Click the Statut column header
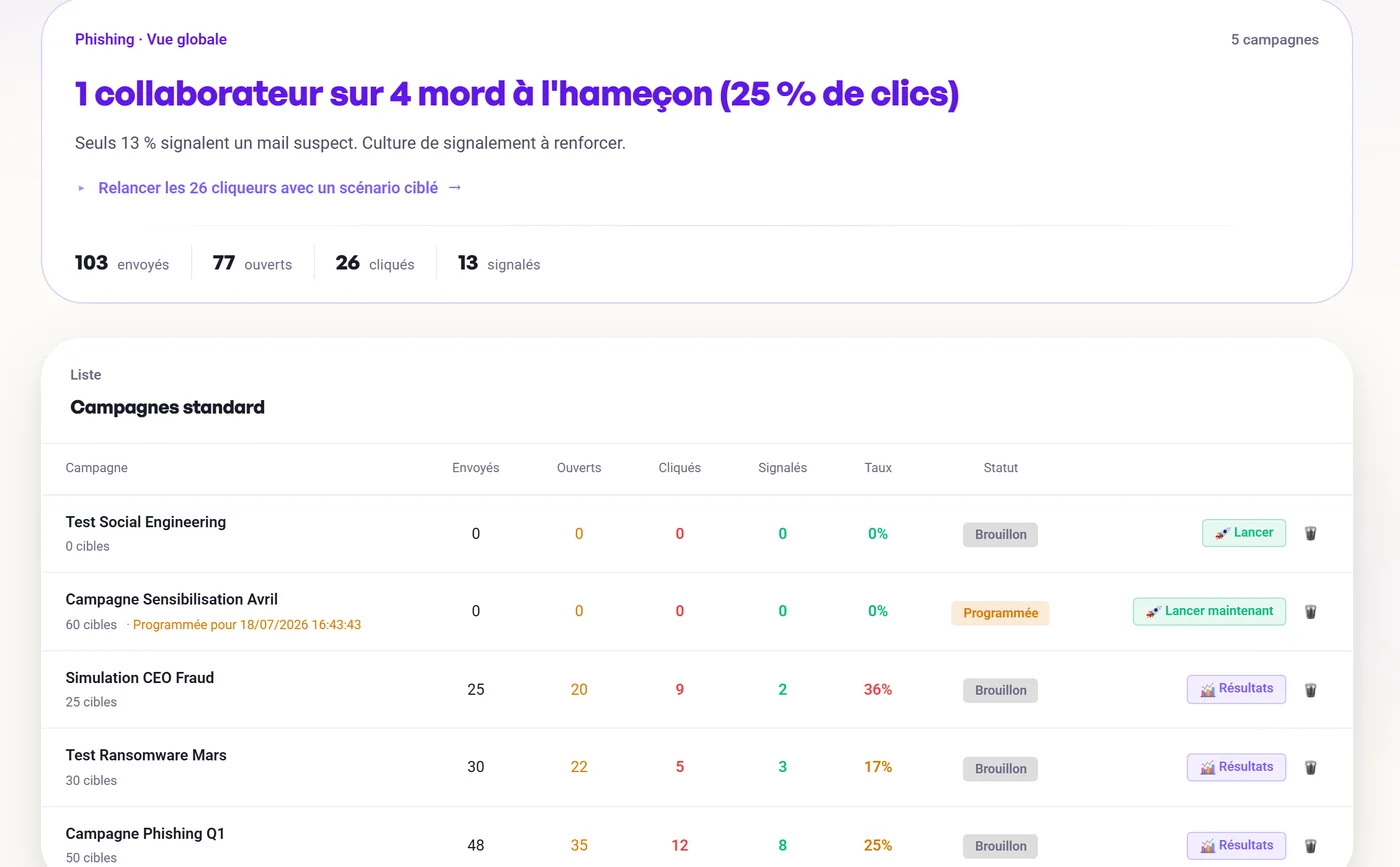The image size is (1400, 867). (x=1000, y=467)
